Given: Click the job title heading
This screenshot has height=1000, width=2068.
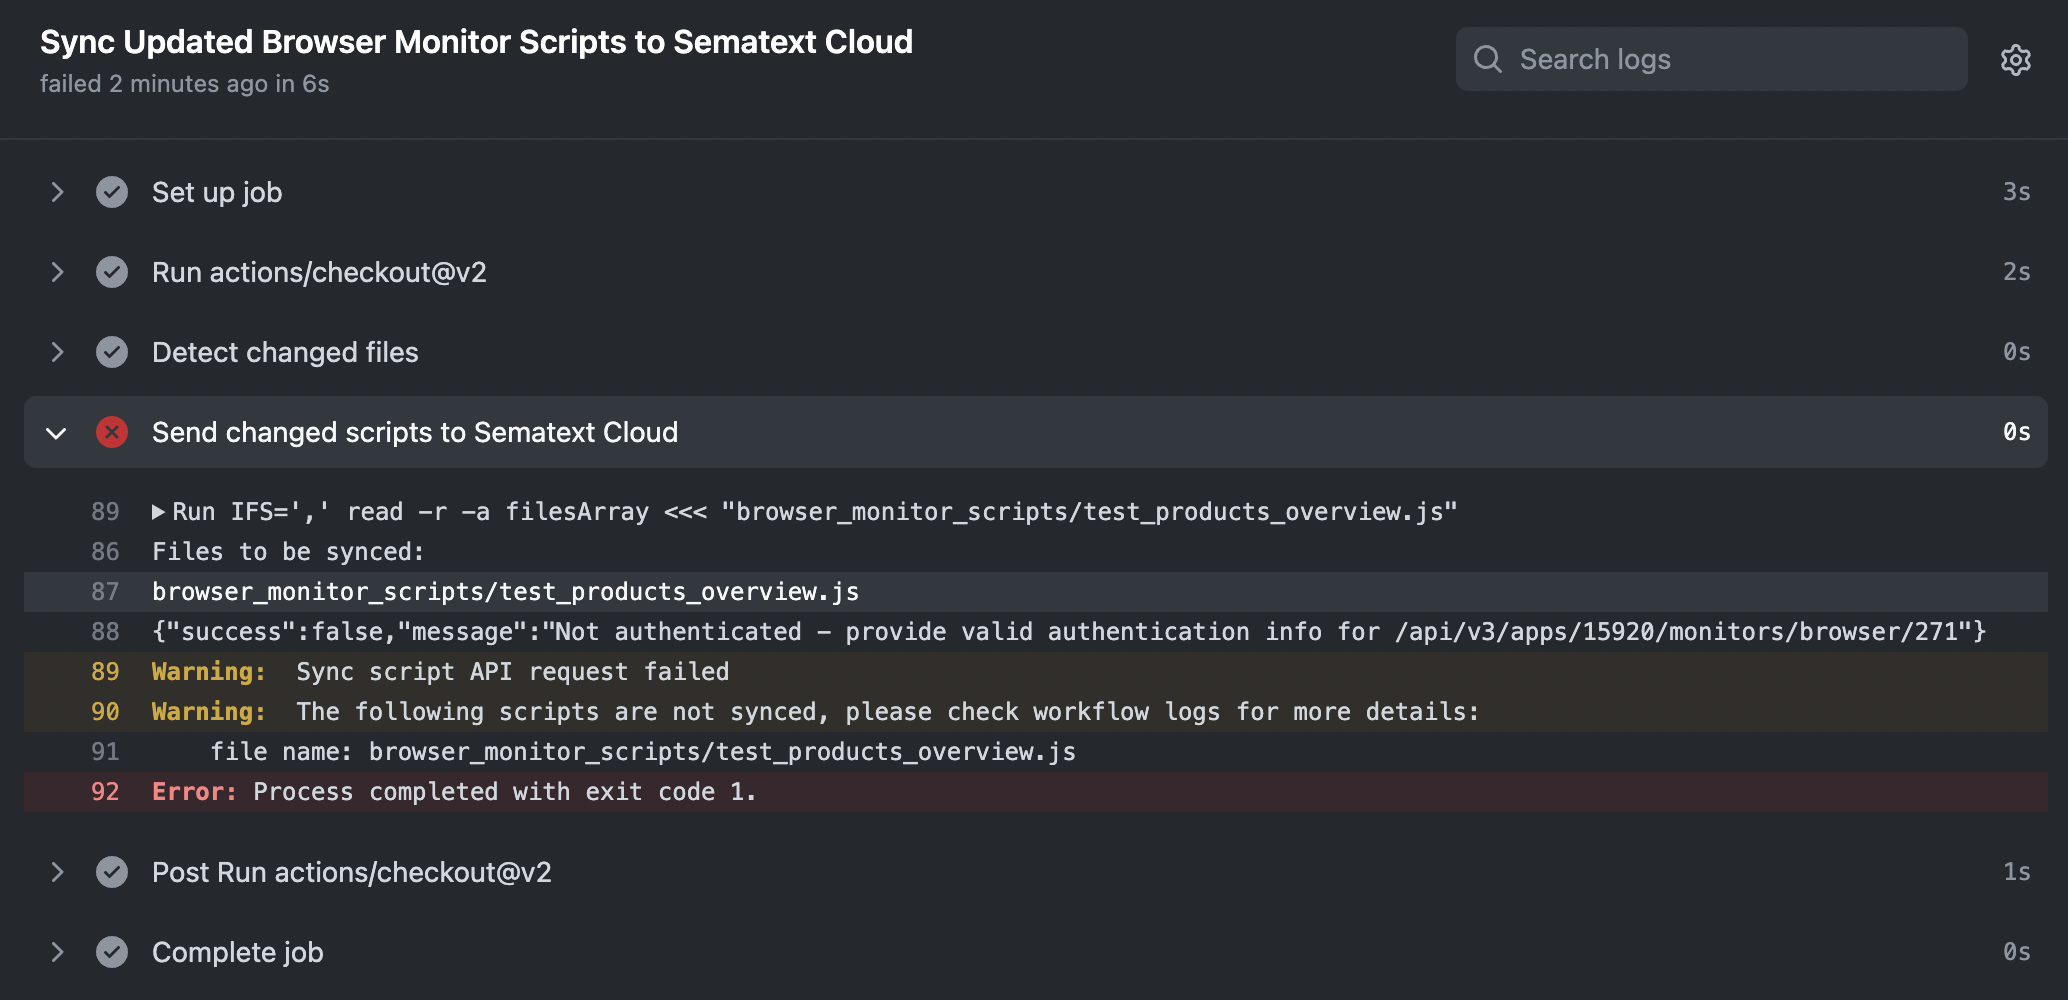Looking at the screenshot, I should (x=476, y=42).
